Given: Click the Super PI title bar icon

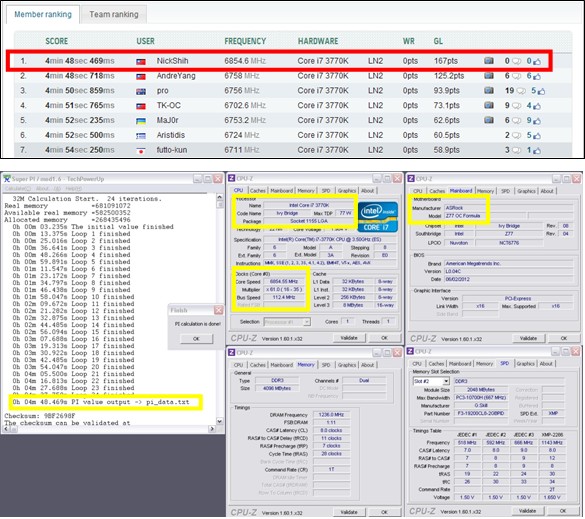Looking at the screenshot, I should 7,179.
